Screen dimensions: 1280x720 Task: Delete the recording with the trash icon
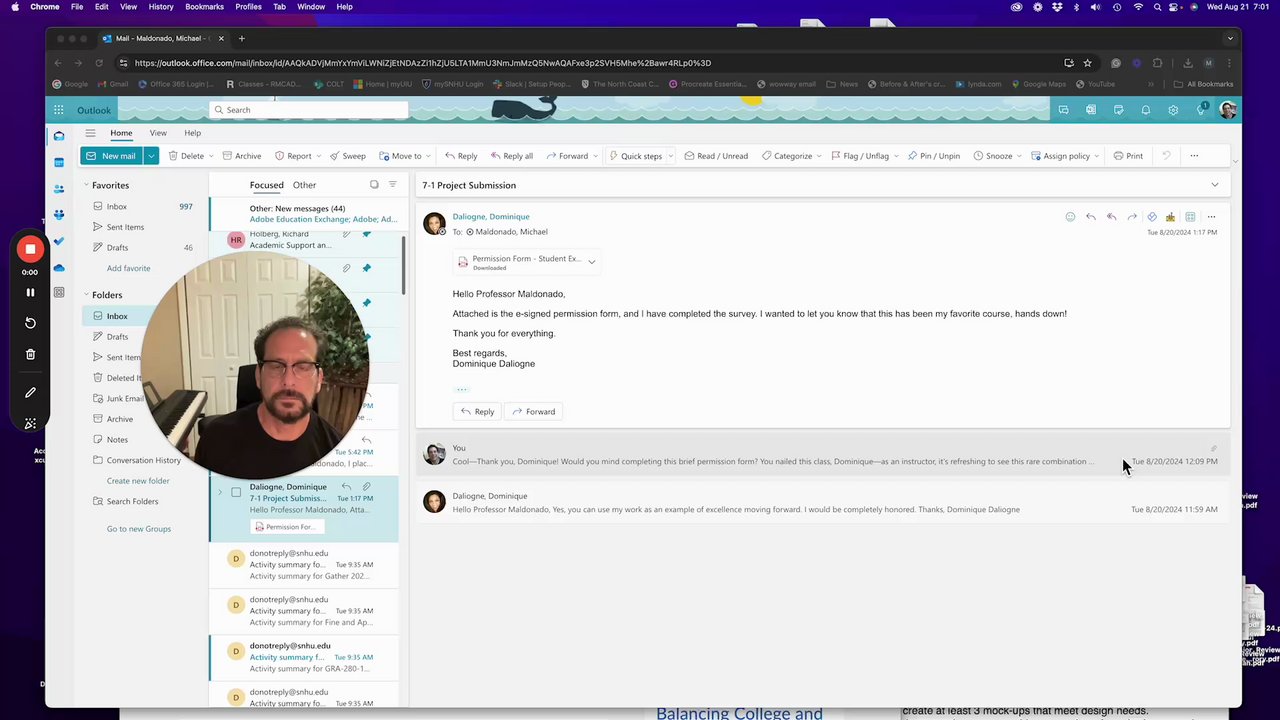[30, 354]
